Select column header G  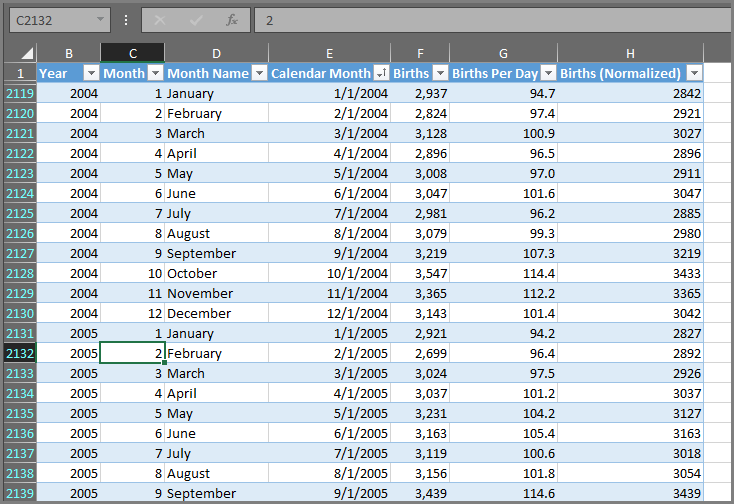coord(503,53)
